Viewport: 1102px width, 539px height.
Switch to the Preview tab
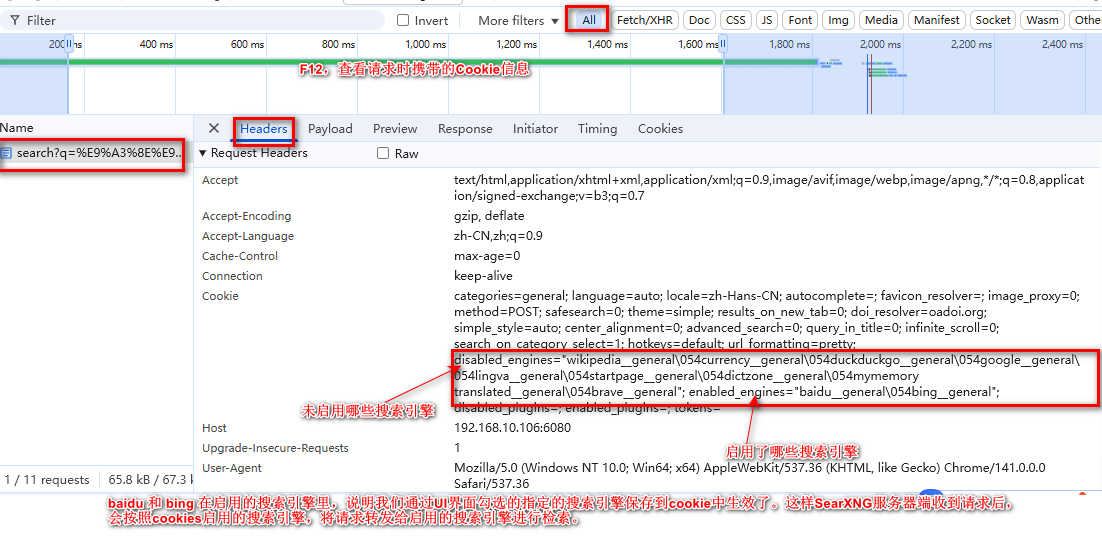coord(395,129)
